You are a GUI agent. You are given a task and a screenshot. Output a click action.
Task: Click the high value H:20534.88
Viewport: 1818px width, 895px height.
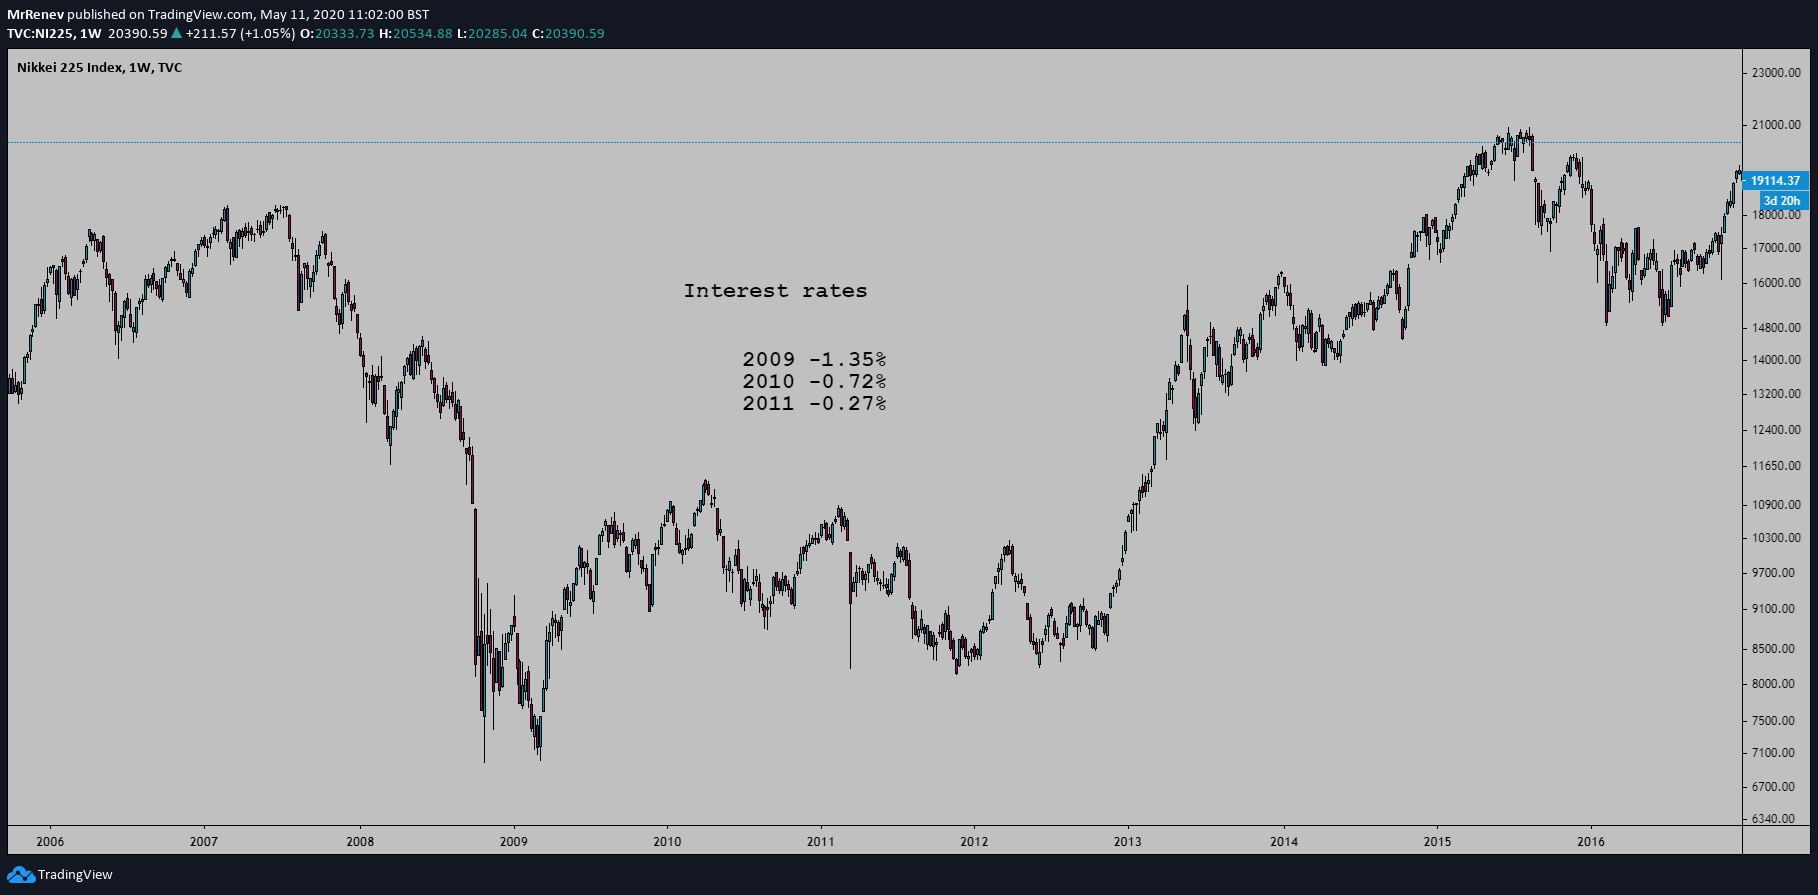pos(416,33)
